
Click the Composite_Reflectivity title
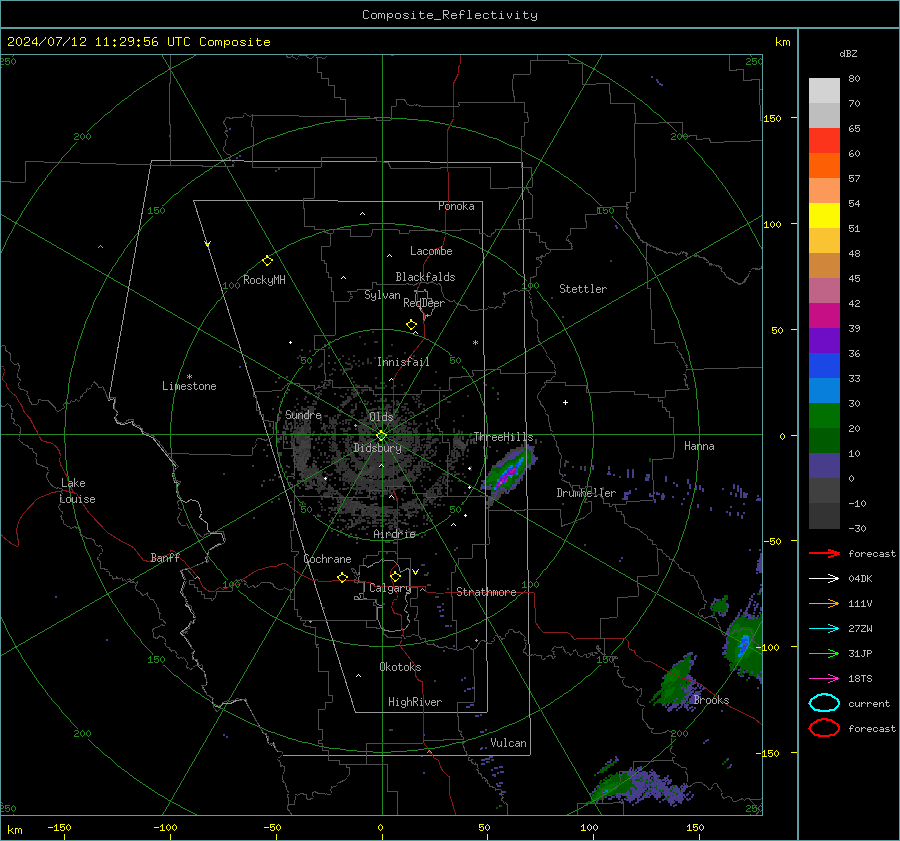[449, 15]
